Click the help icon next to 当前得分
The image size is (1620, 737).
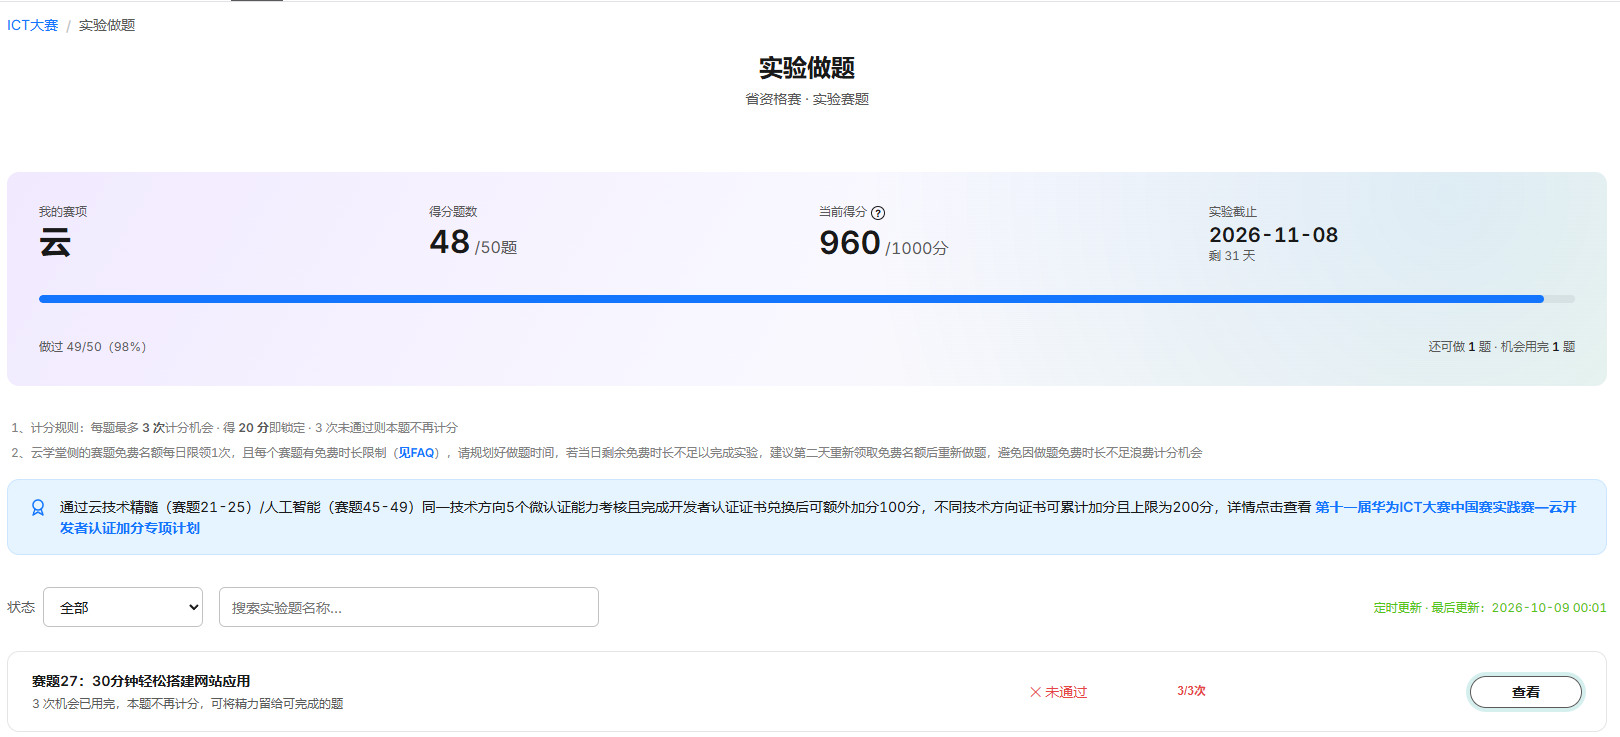878,213
